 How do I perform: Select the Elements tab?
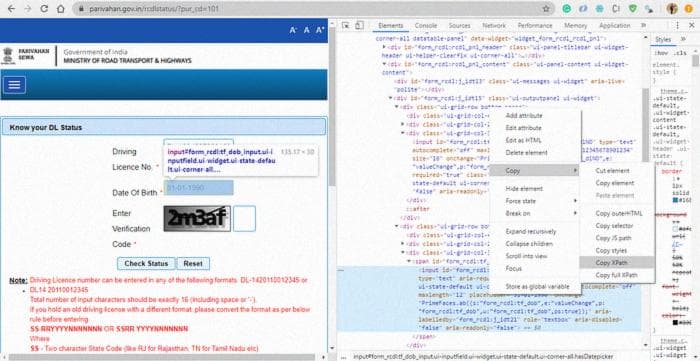click(x=391, y=25)
